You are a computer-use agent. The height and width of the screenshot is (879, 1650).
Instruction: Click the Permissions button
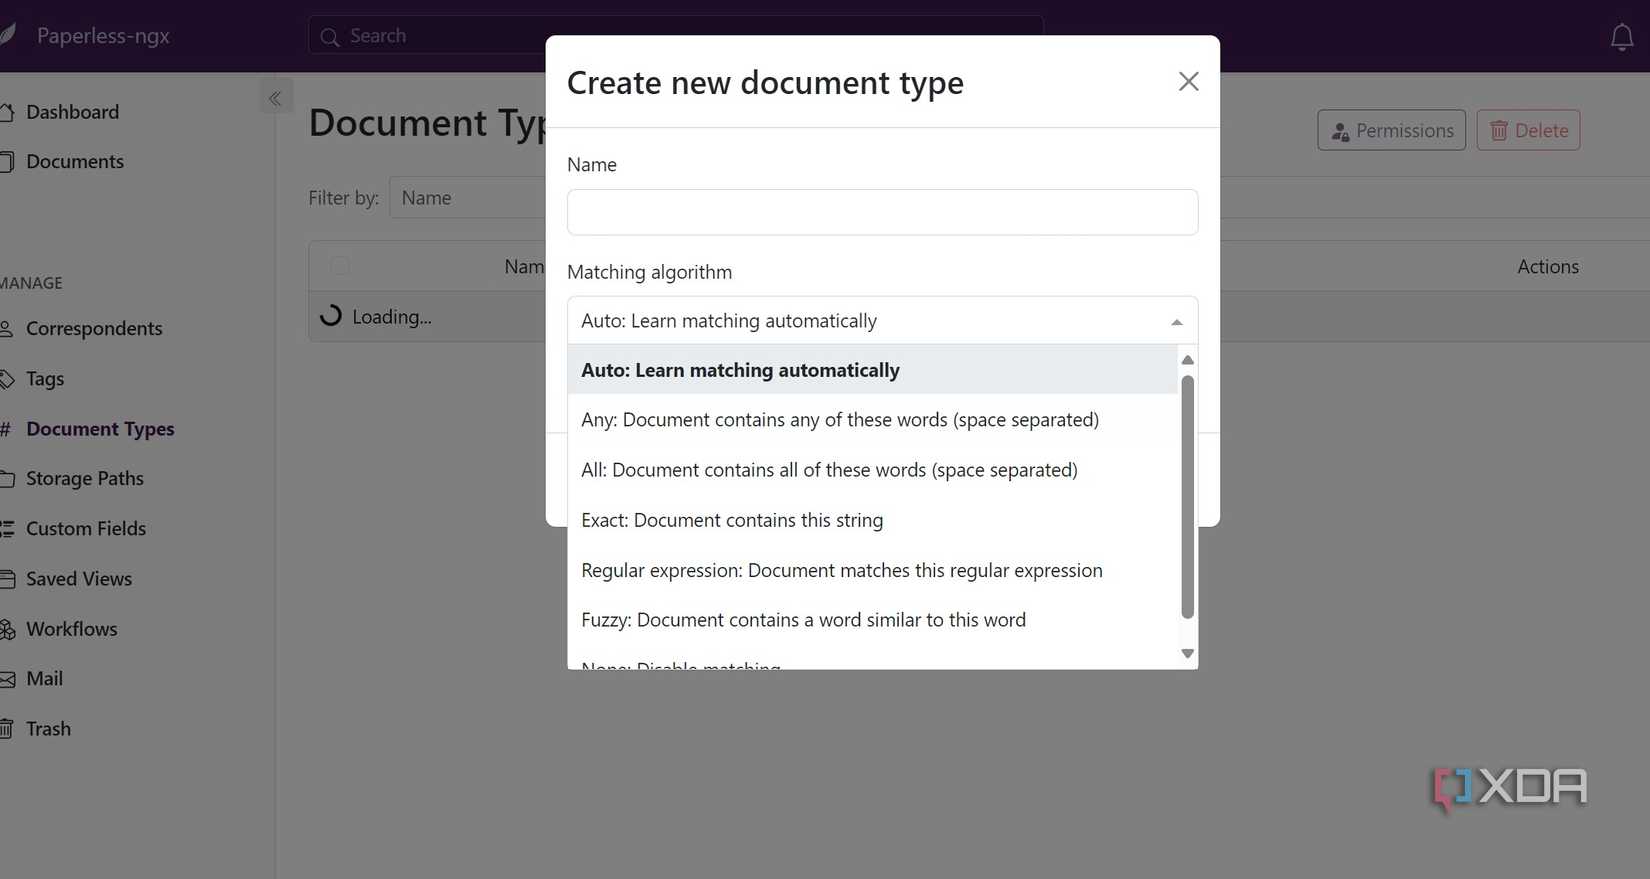coord(1391,130)
